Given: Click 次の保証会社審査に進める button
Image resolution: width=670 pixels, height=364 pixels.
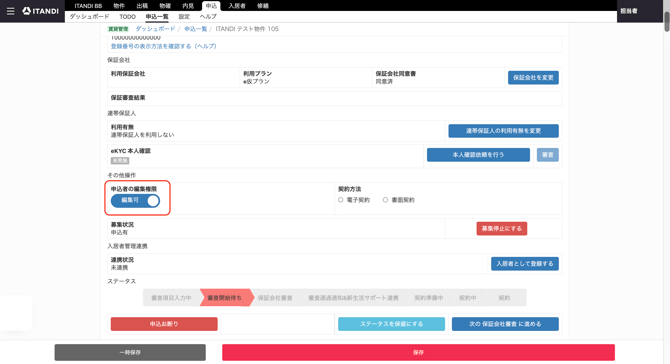Looking at the screenshot, I should pyautogui.click(x=505, y=324).
